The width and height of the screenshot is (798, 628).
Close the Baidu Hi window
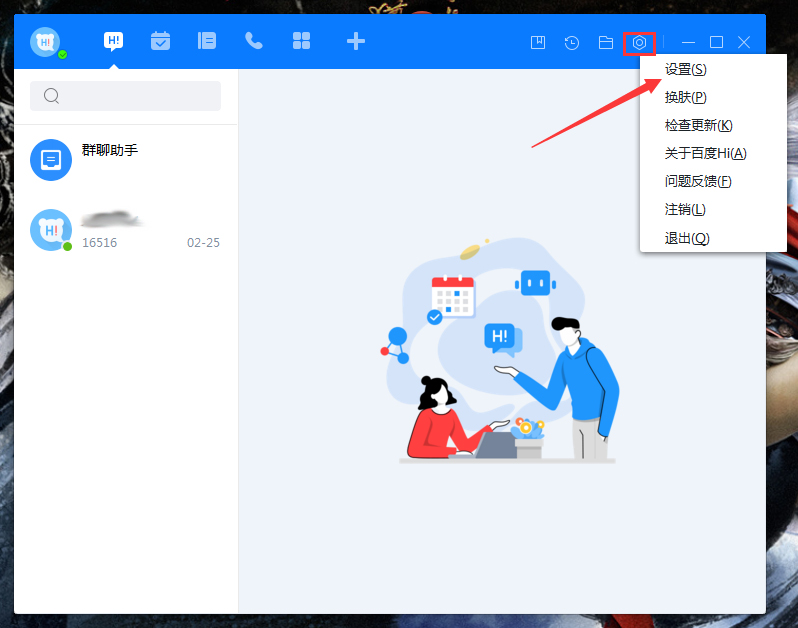pos(744,42)
